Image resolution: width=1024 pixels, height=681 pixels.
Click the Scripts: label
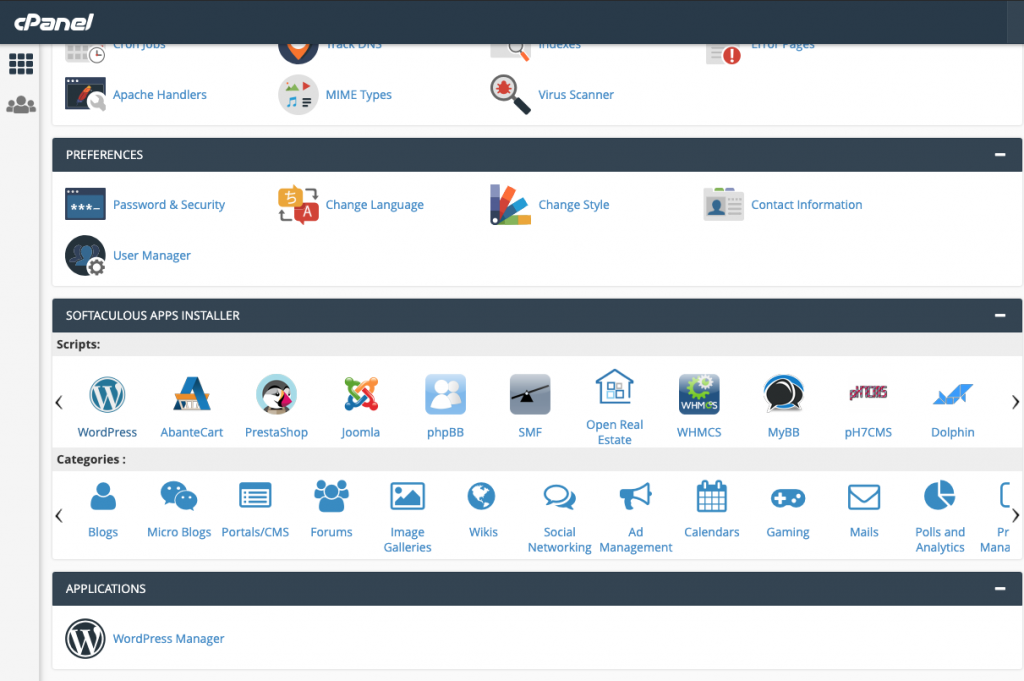click(78, 344)
